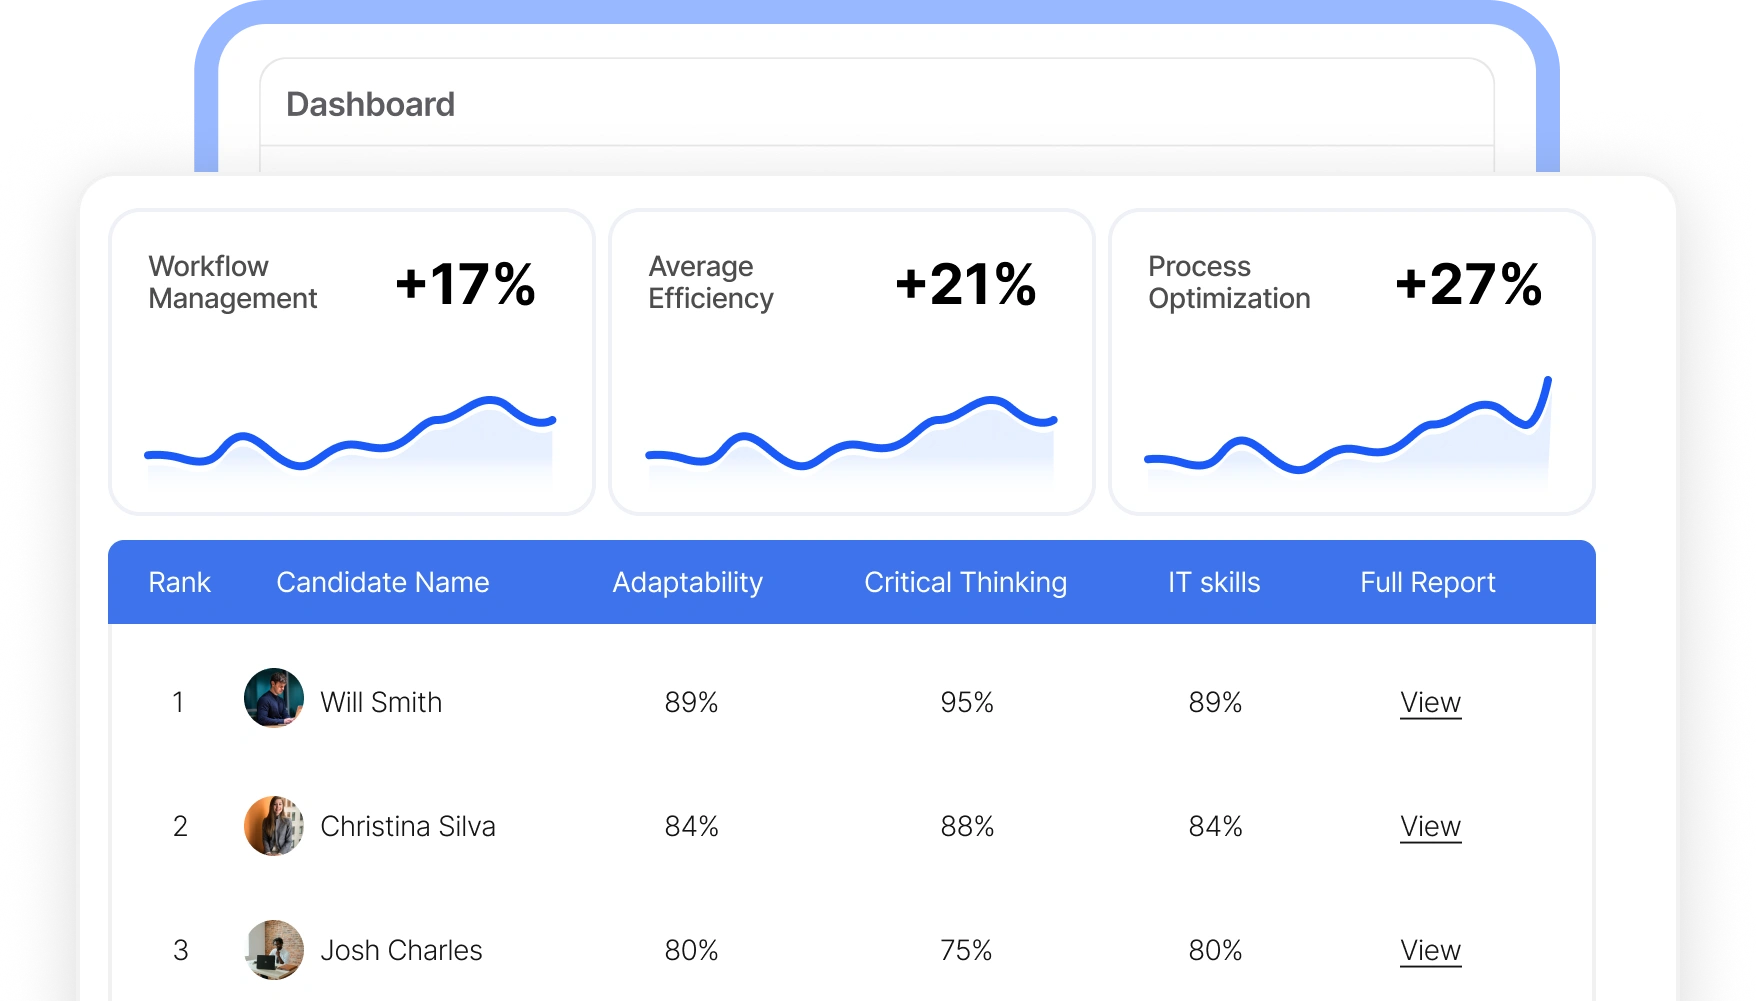The width and height of the screenshot is (1756, 1001).
Task: Open Christina Silva's View report link
Action: 1430,827
